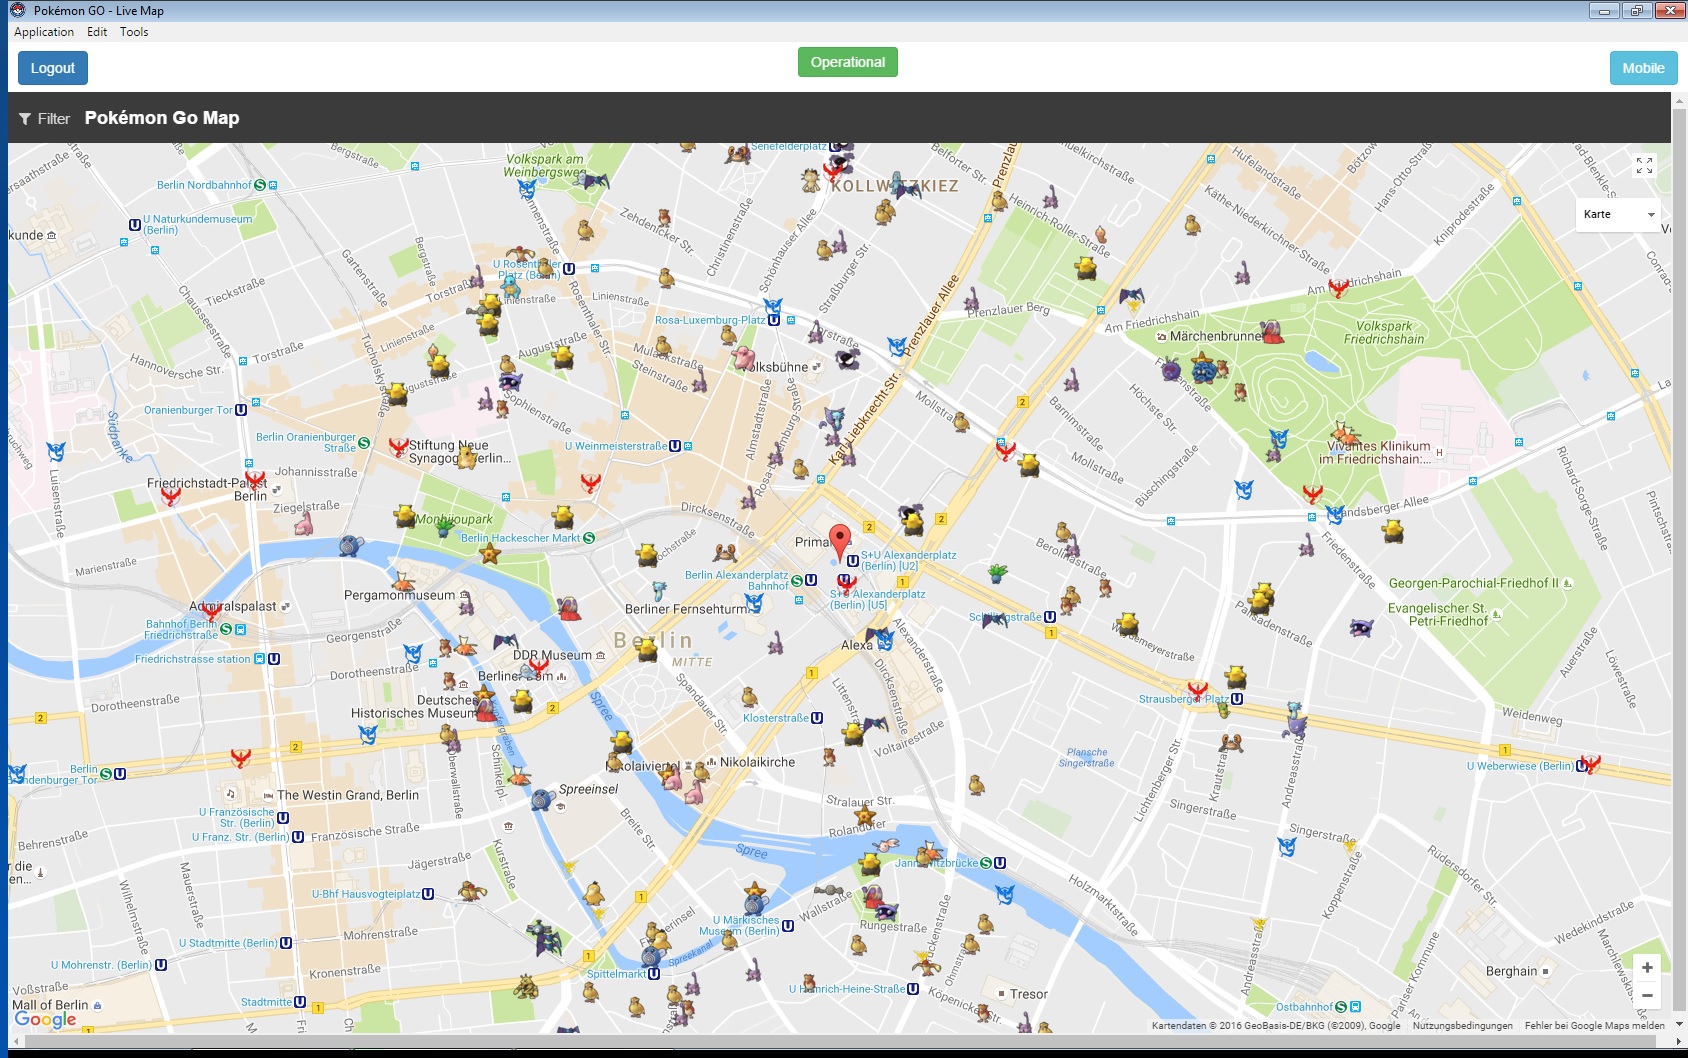This screenshot has height=1058, width=1688.
Task: Select the Horsea near Berliner Fernsehturm
Action: (659, 591)
